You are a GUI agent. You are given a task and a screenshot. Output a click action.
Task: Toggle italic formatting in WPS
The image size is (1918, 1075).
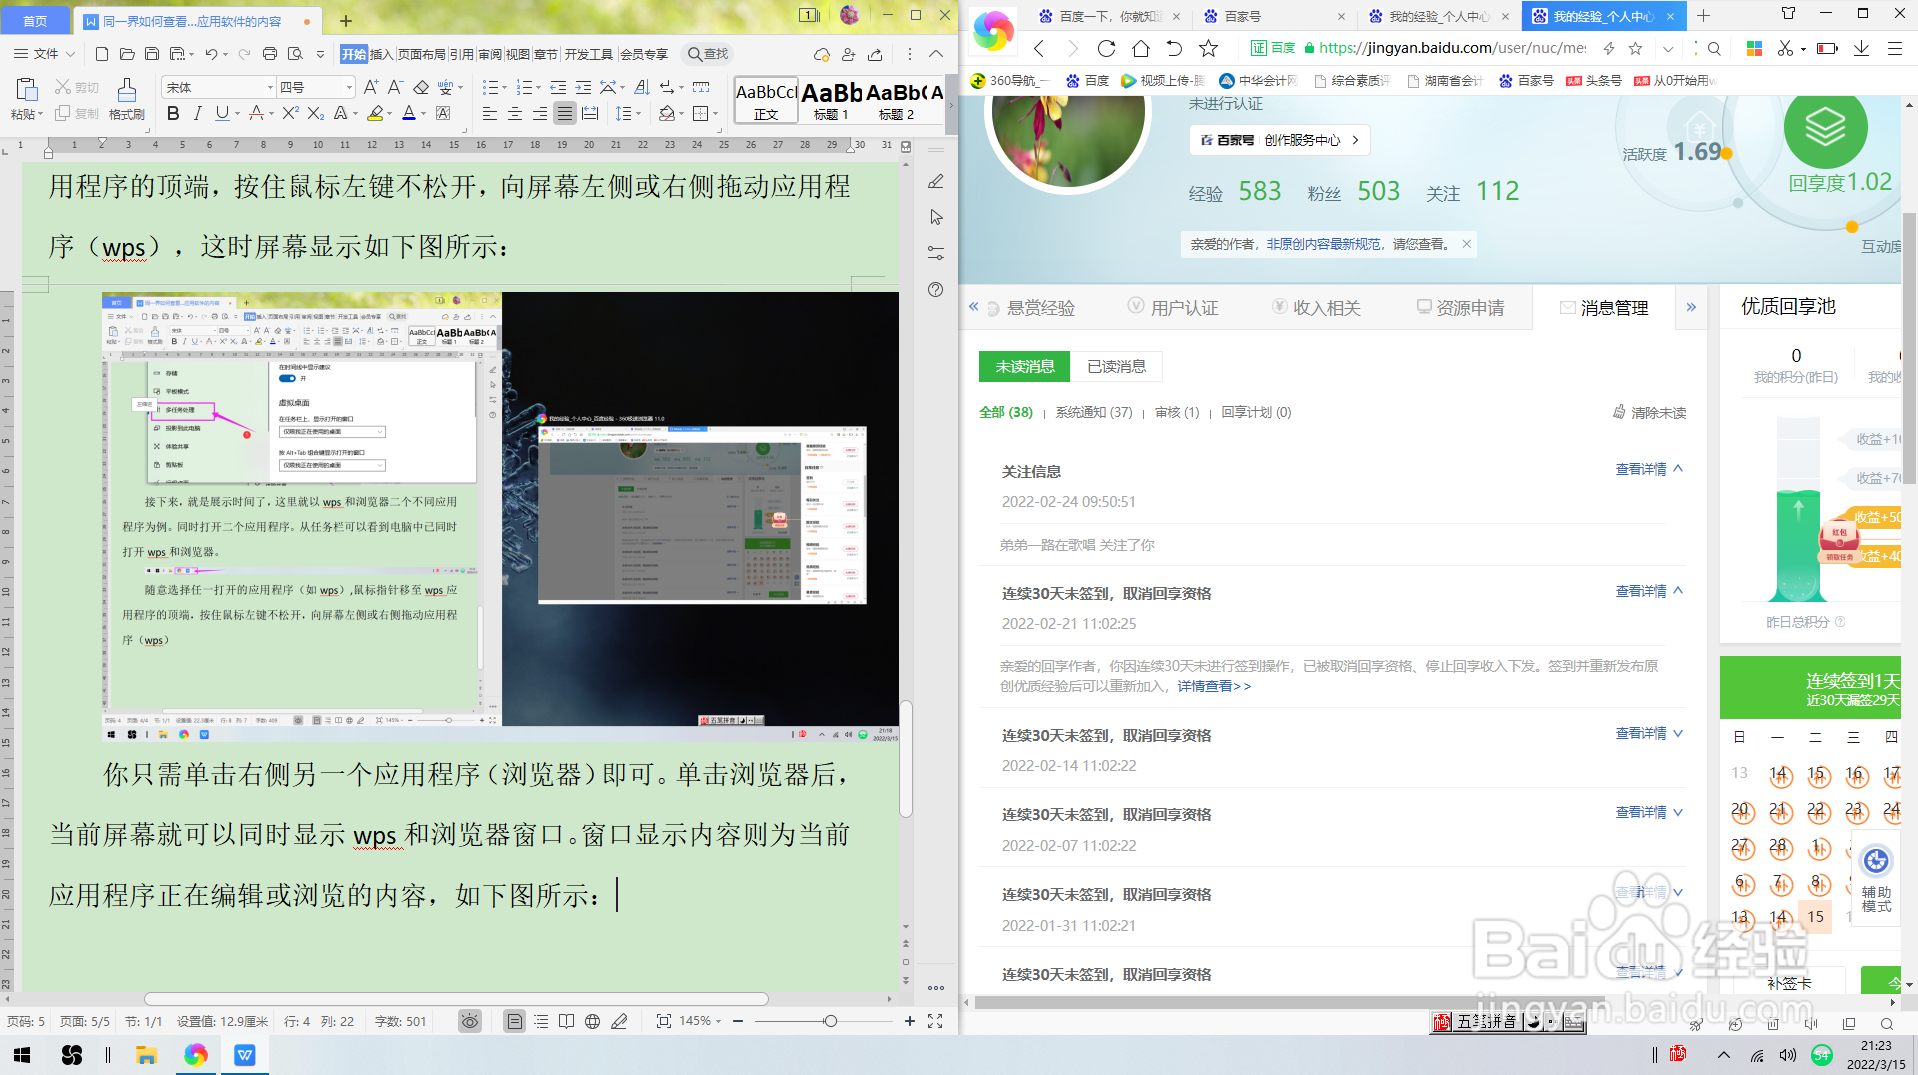(x=197, y=114)
